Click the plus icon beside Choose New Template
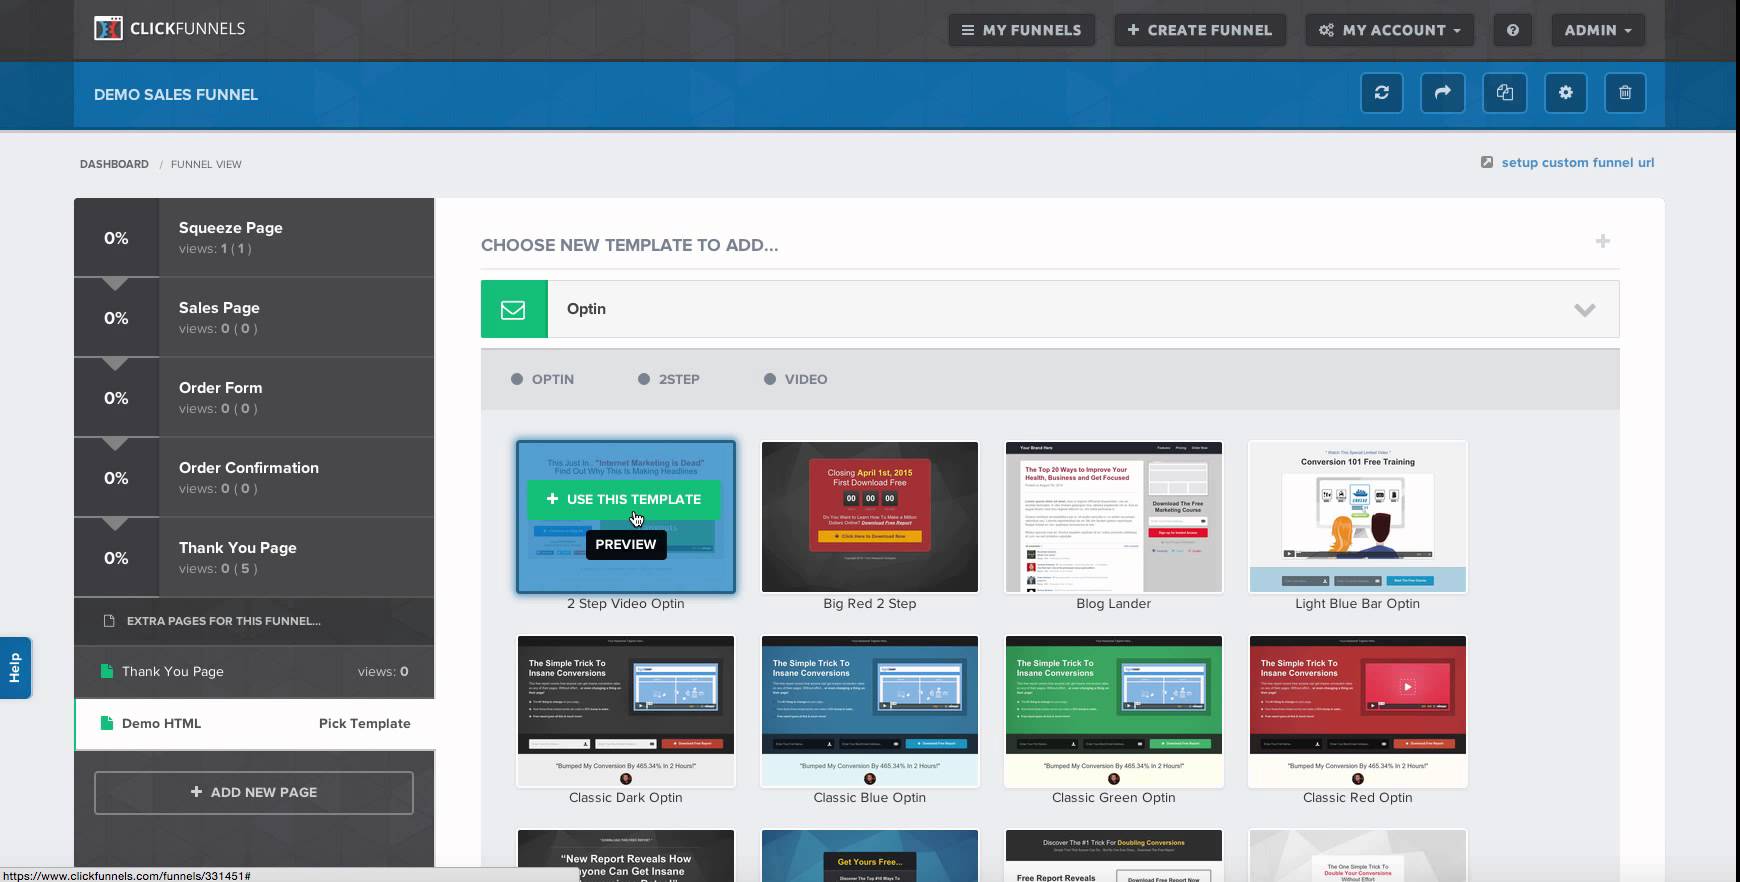 (x=1603, y=241)
